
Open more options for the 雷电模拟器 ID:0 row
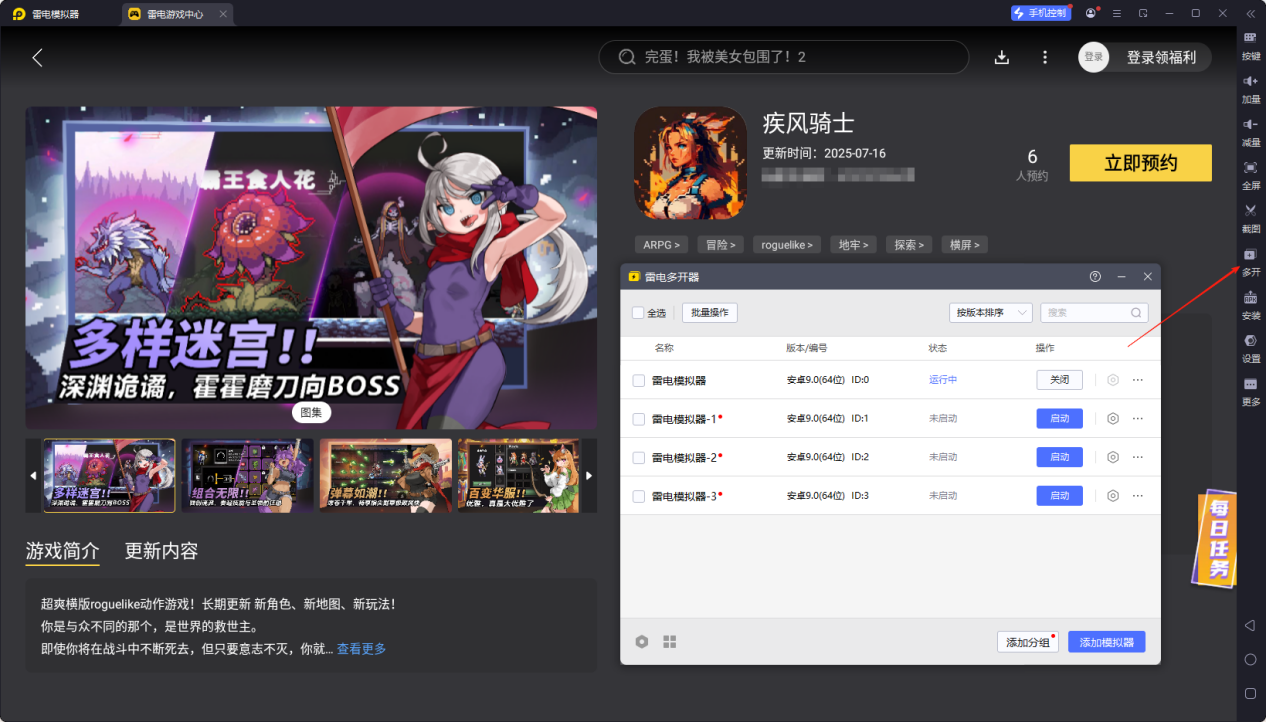click(1138, 380)
